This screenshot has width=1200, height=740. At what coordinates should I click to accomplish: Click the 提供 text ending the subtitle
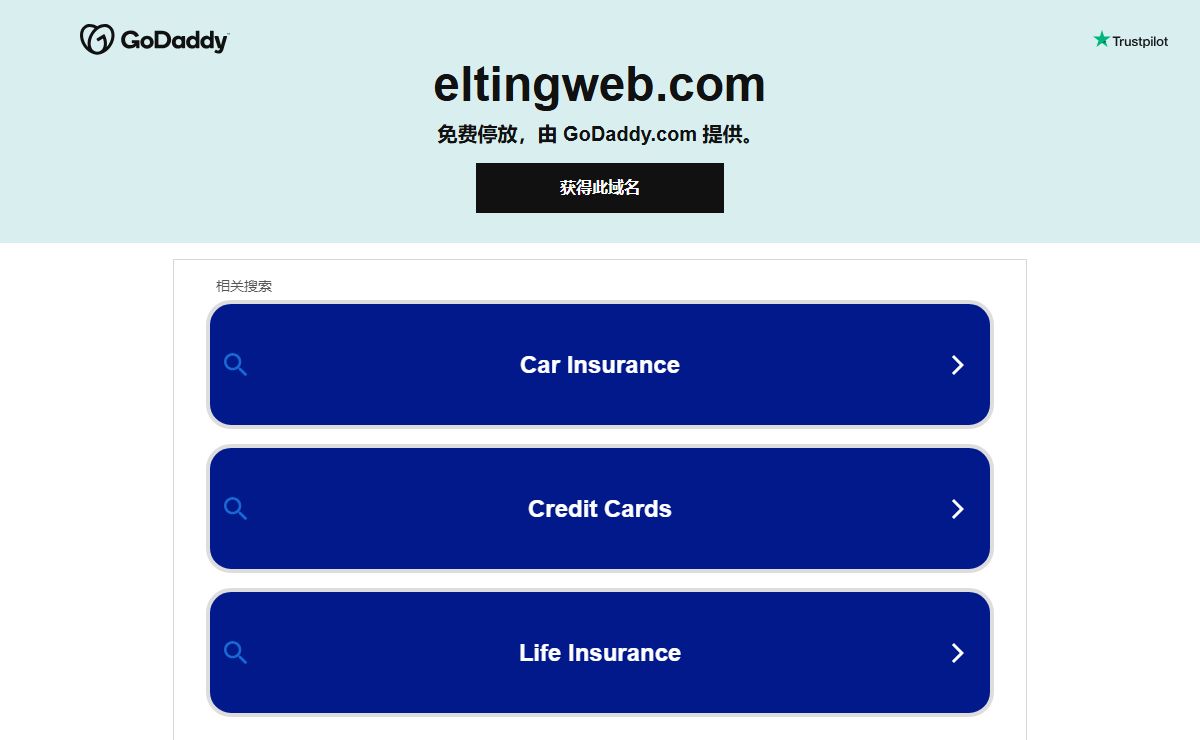(x=722, y=134)
